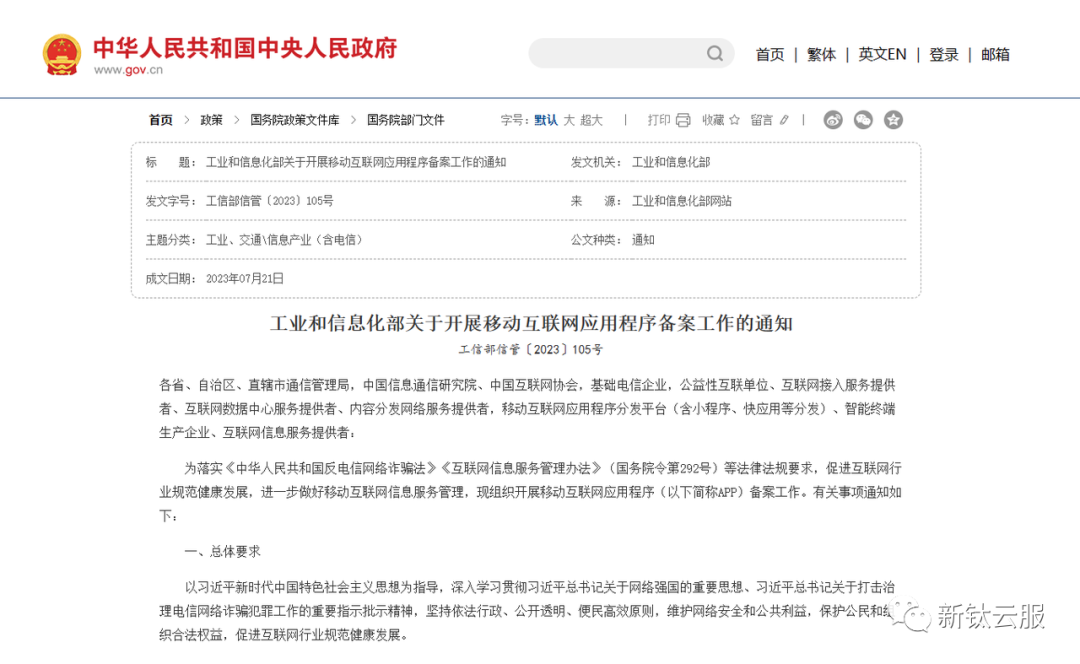Click the pencil icon beside 留言
Screen dimensions: 1080x664
[x=783, y=119]
